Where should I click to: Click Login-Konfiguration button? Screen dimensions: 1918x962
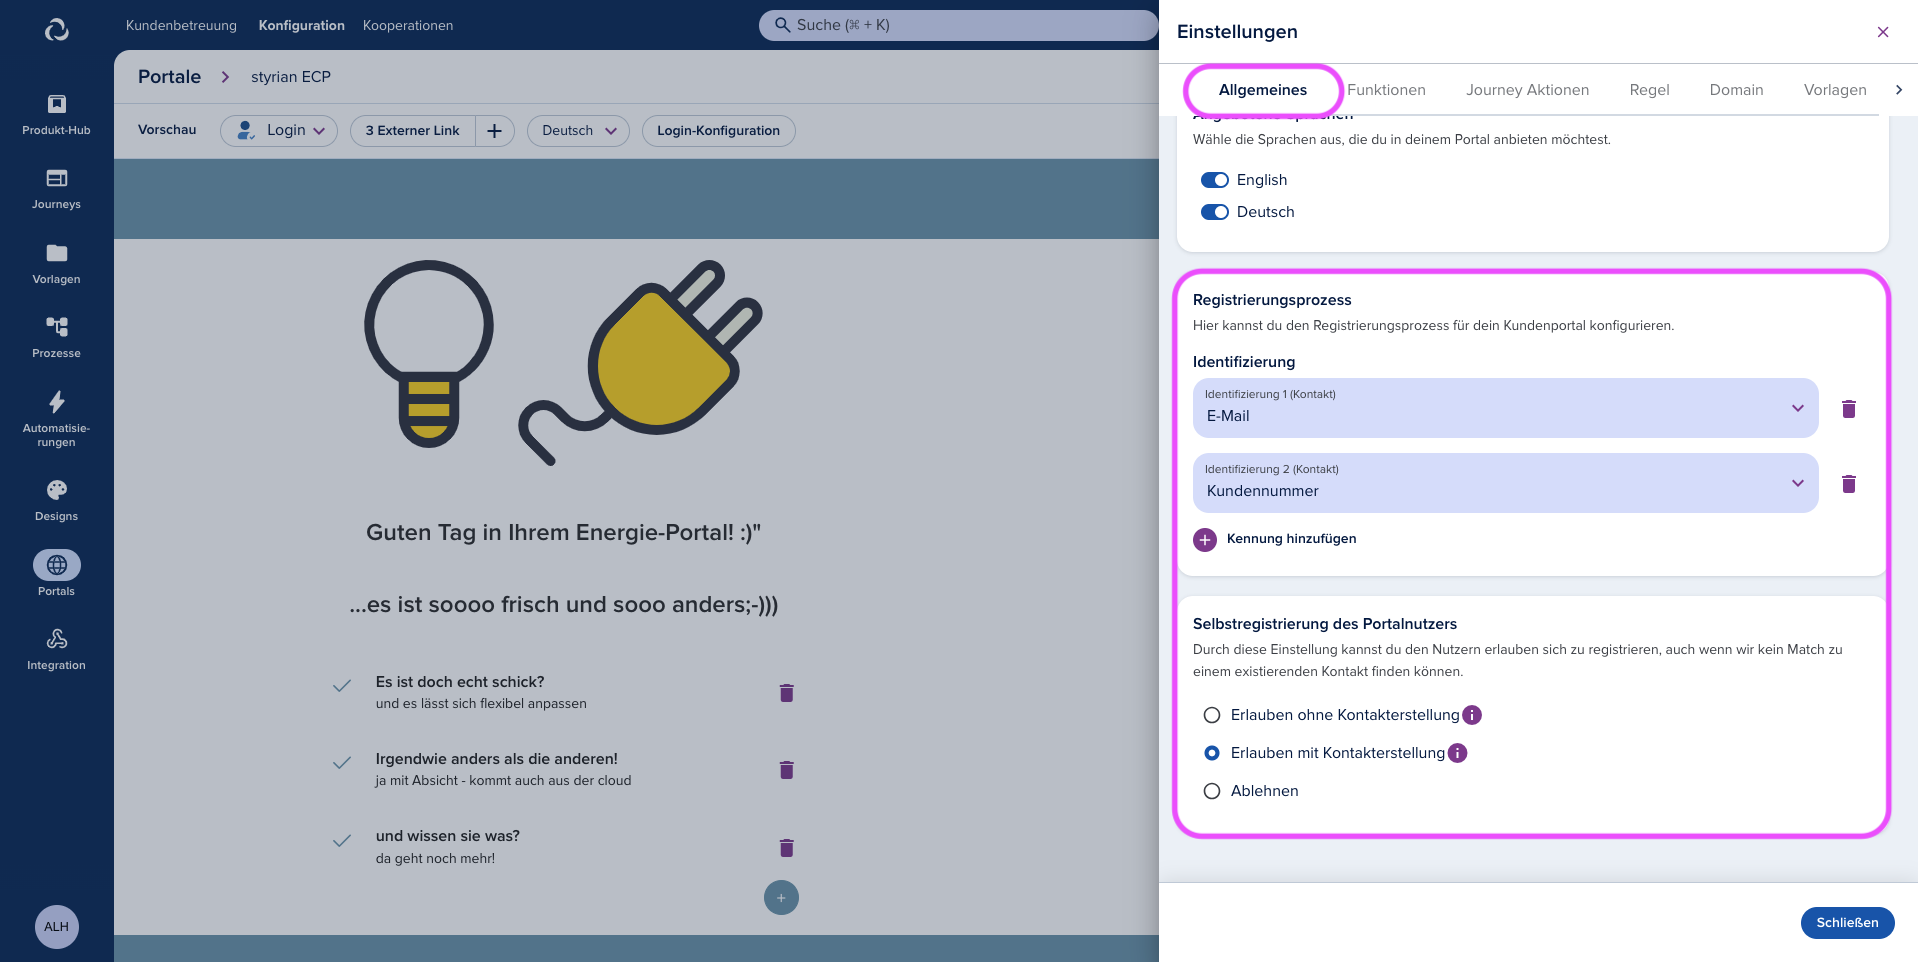click(718, 131)
